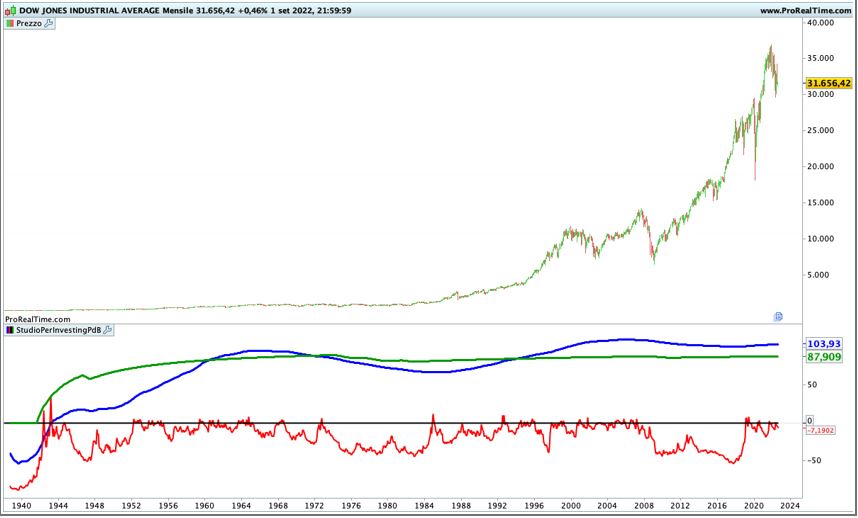Viewport: 858px width, 518px height.
Task: Click the 1988 year on time axis
Action: click(x=461, y=506)
